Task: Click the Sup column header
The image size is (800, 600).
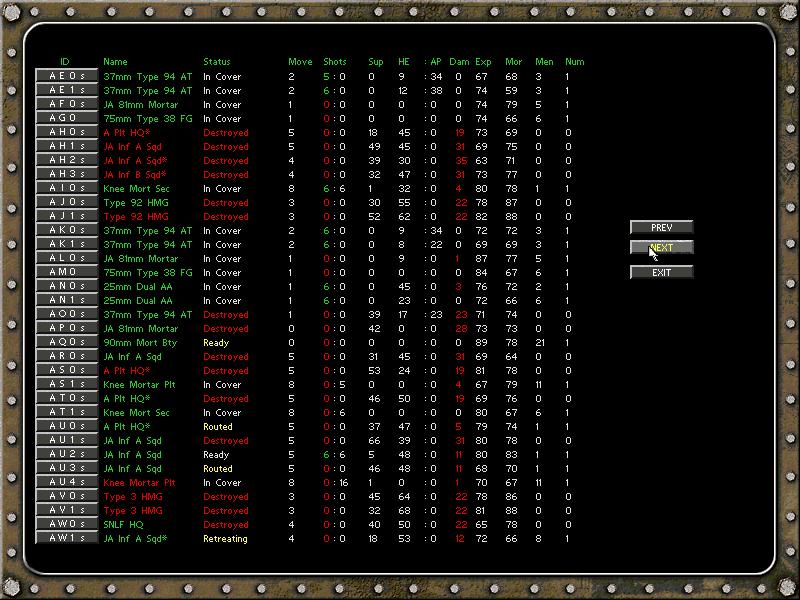Action: 376,62
